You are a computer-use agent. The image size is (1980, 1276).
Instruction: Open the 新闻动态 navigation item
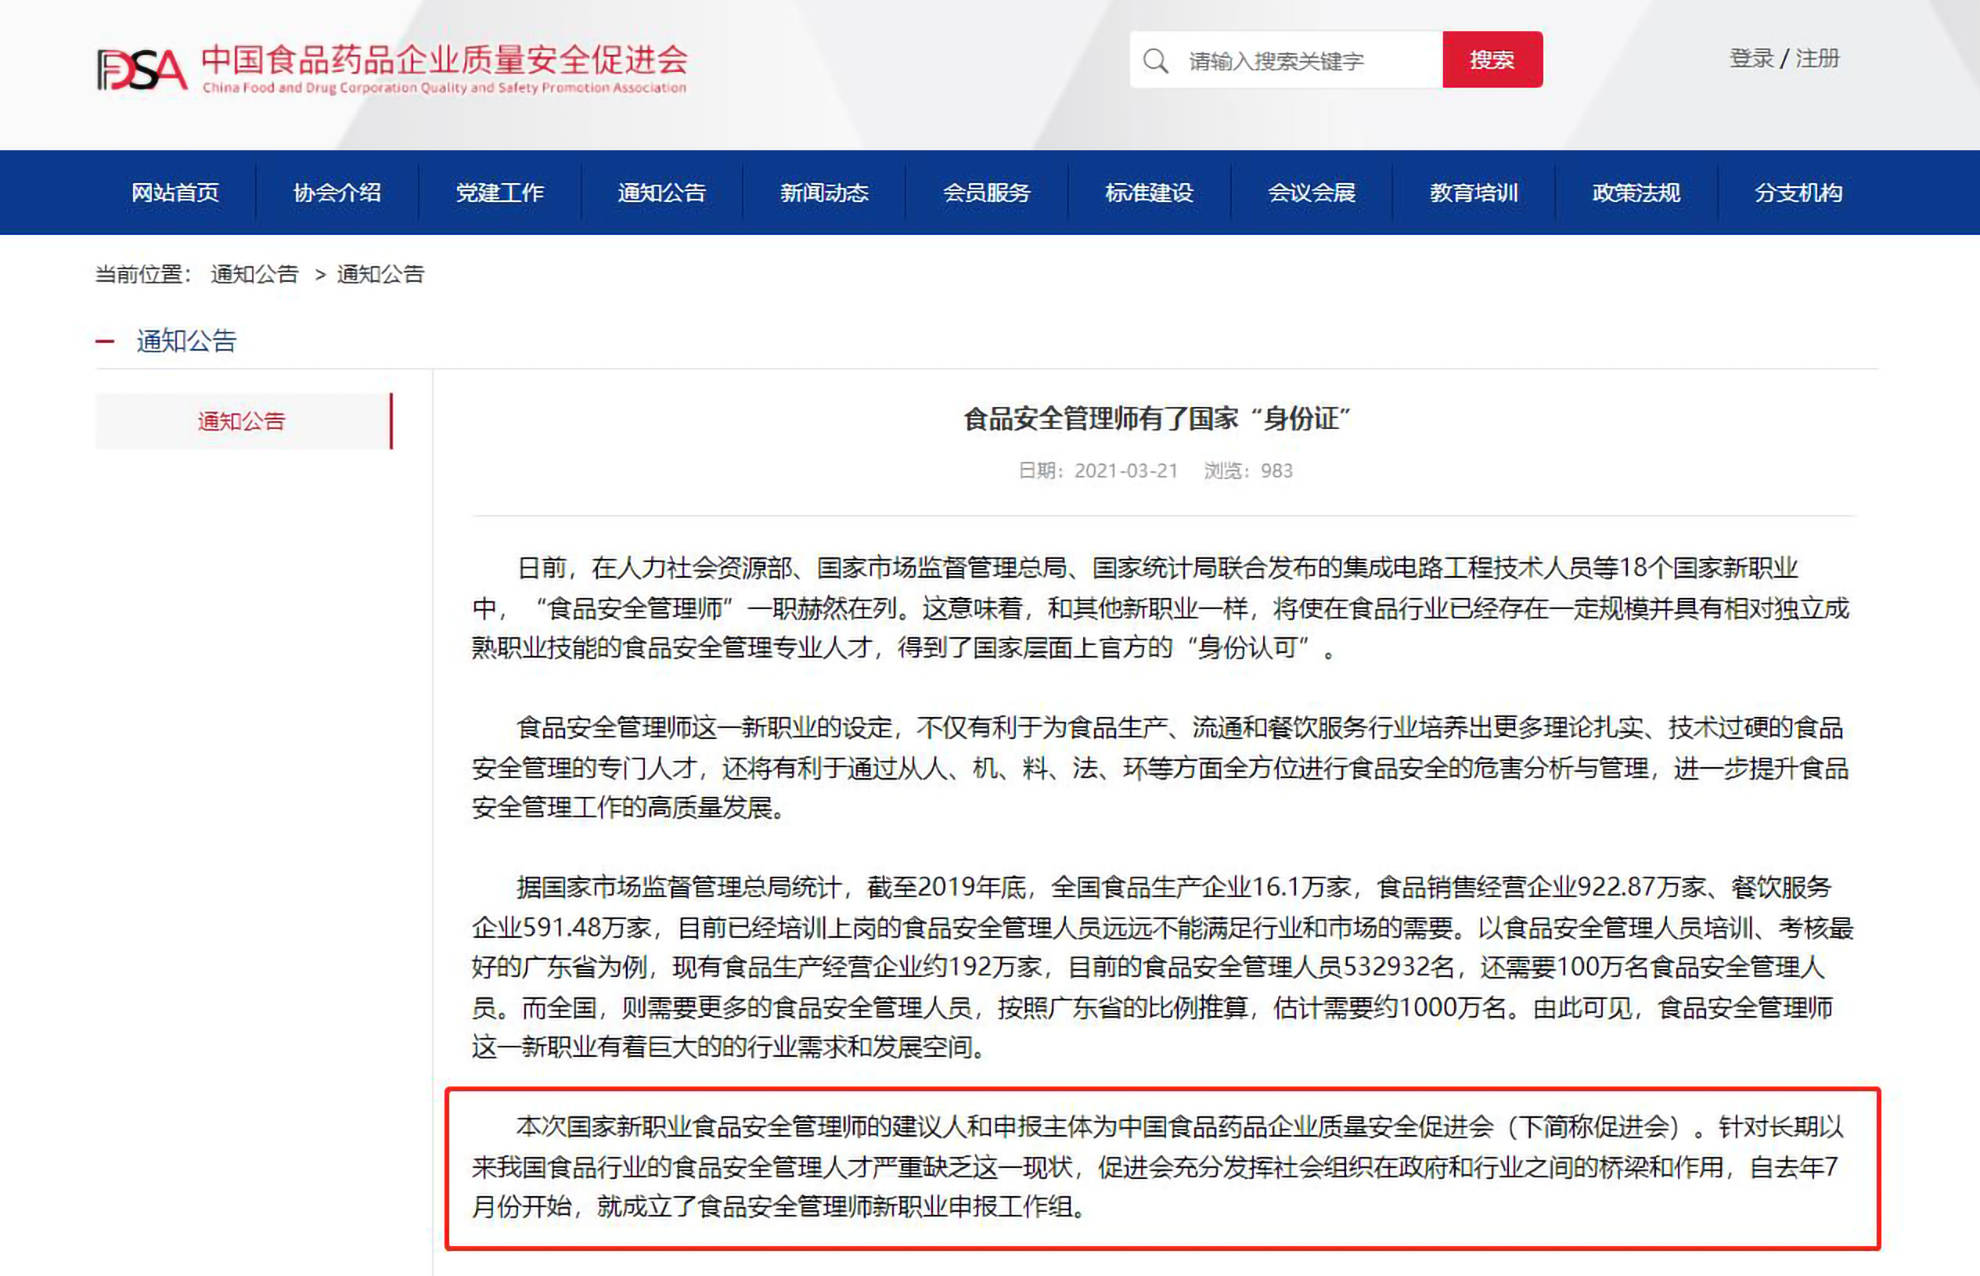click(x=824, y=192)
